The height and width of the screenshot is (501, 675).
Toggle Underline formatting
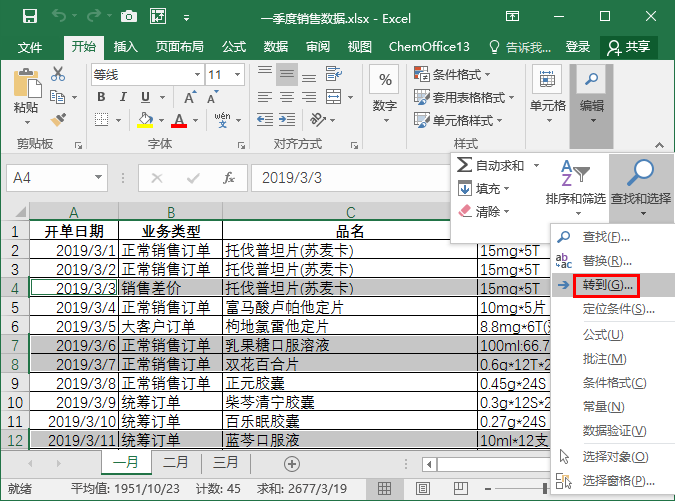tap(146, 97)
